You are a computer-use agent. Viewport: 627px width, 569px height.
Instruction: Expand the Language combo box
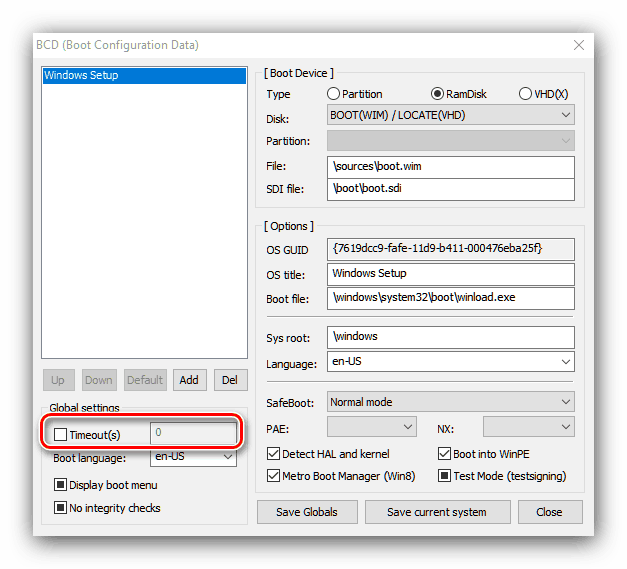coord(451,361)
